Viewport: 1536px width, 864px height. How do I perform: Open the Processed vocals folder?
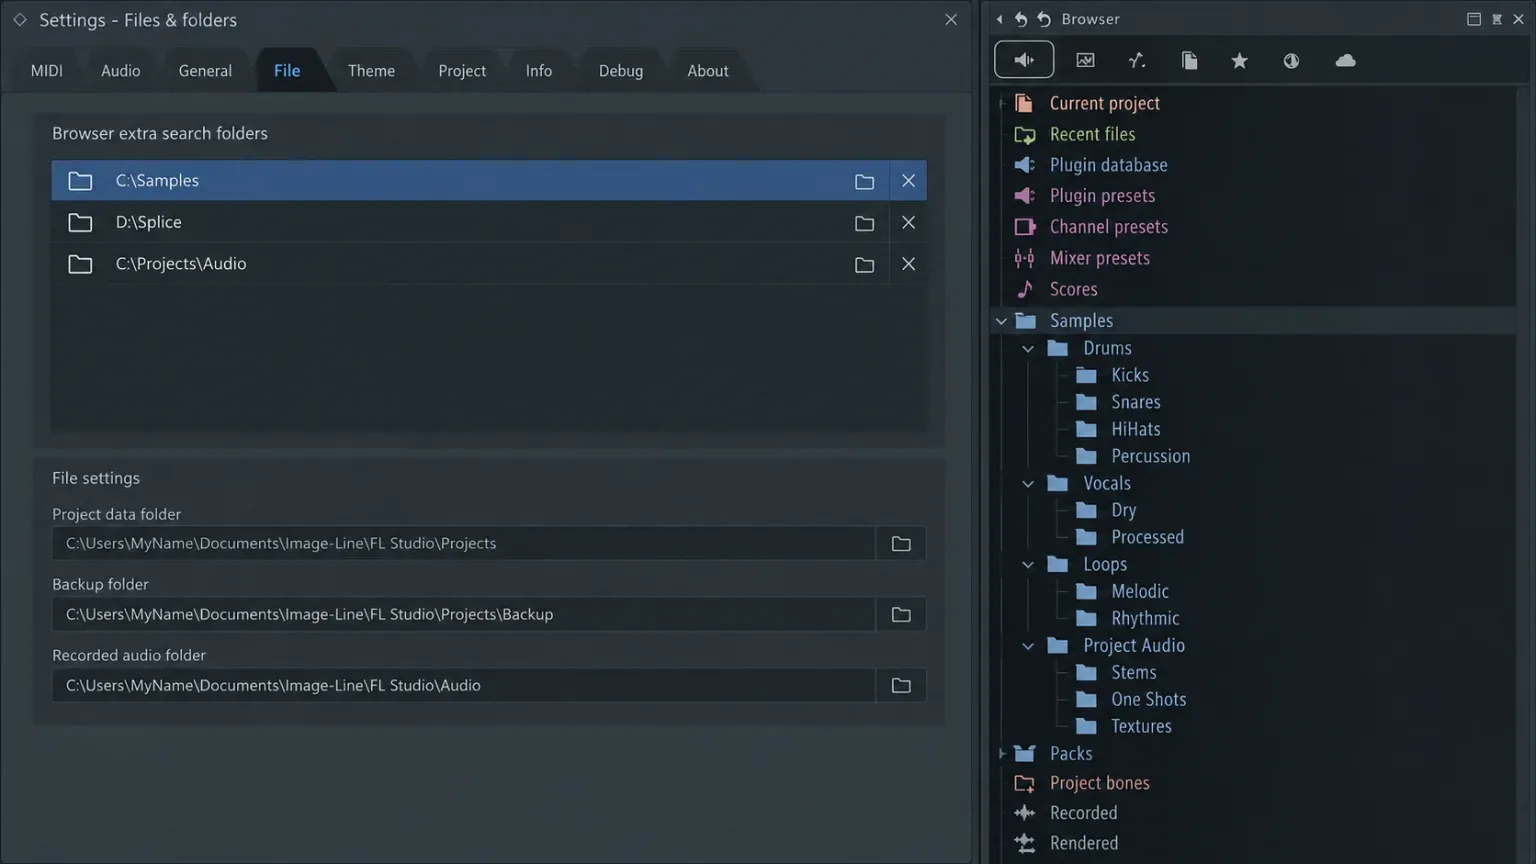coord(1147,537)
